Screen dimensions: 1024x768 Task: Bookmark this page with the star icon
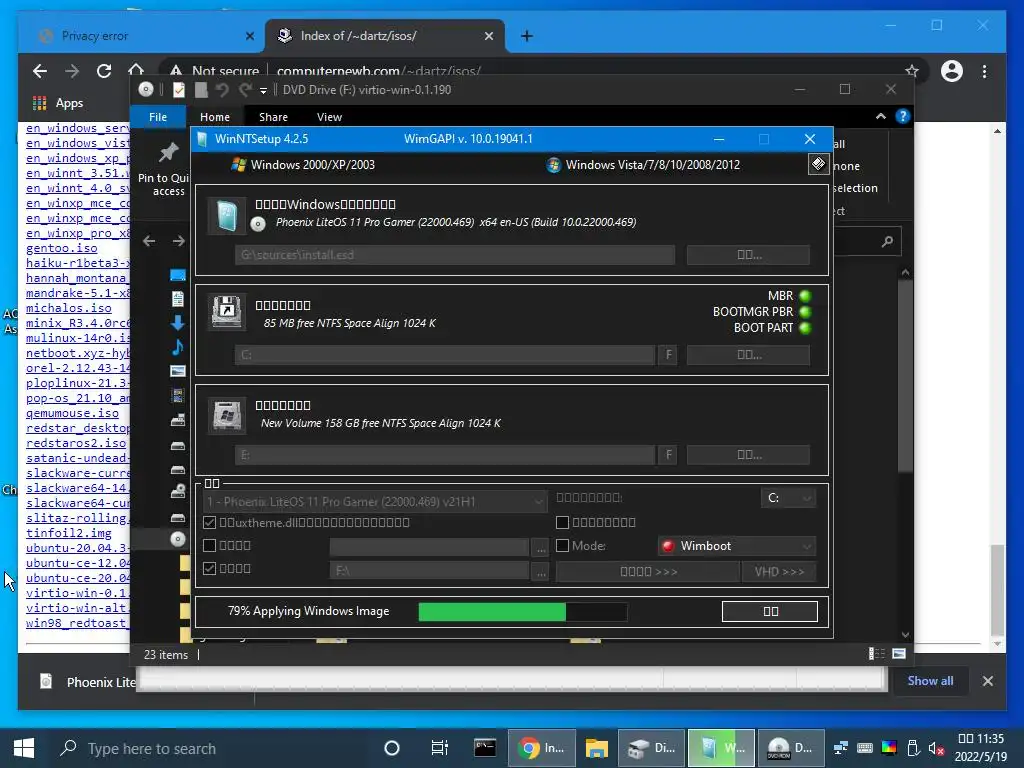tap(912, 71)
